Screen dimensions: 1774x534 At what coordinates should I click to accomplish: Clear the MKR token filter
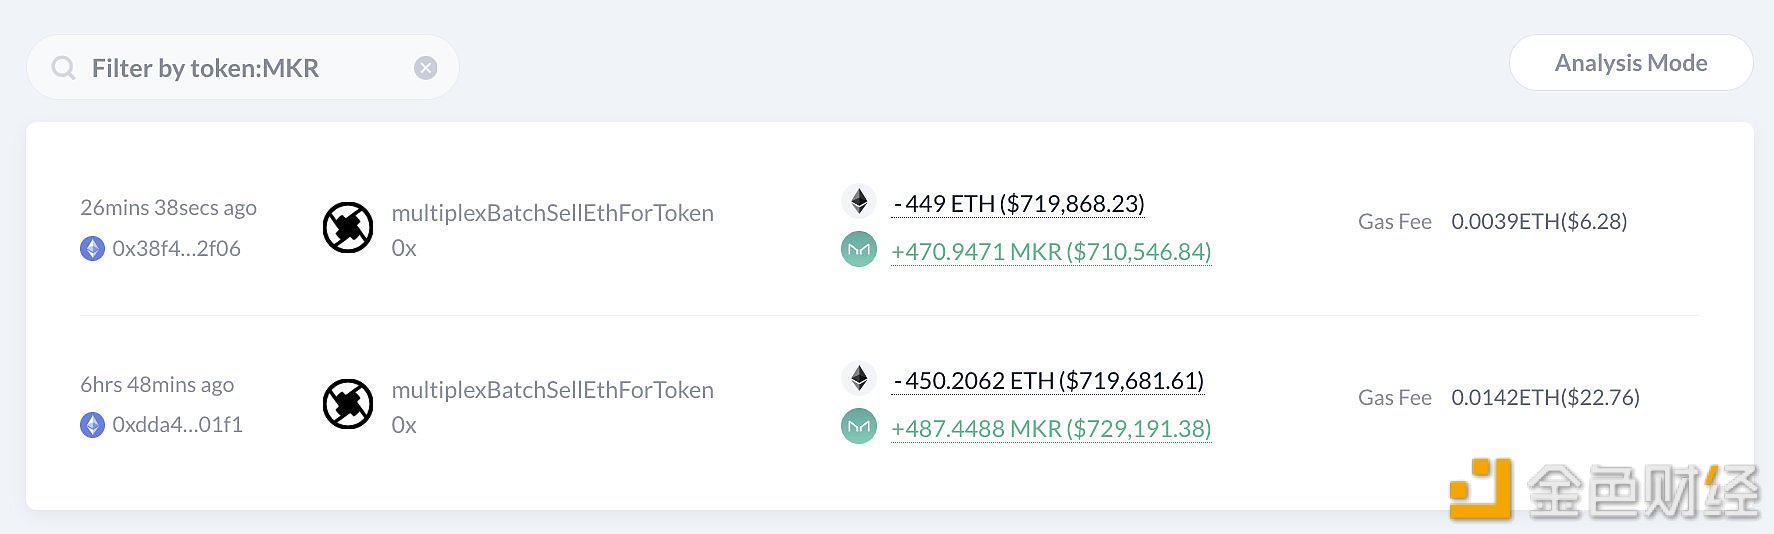(x=426, y=68)
